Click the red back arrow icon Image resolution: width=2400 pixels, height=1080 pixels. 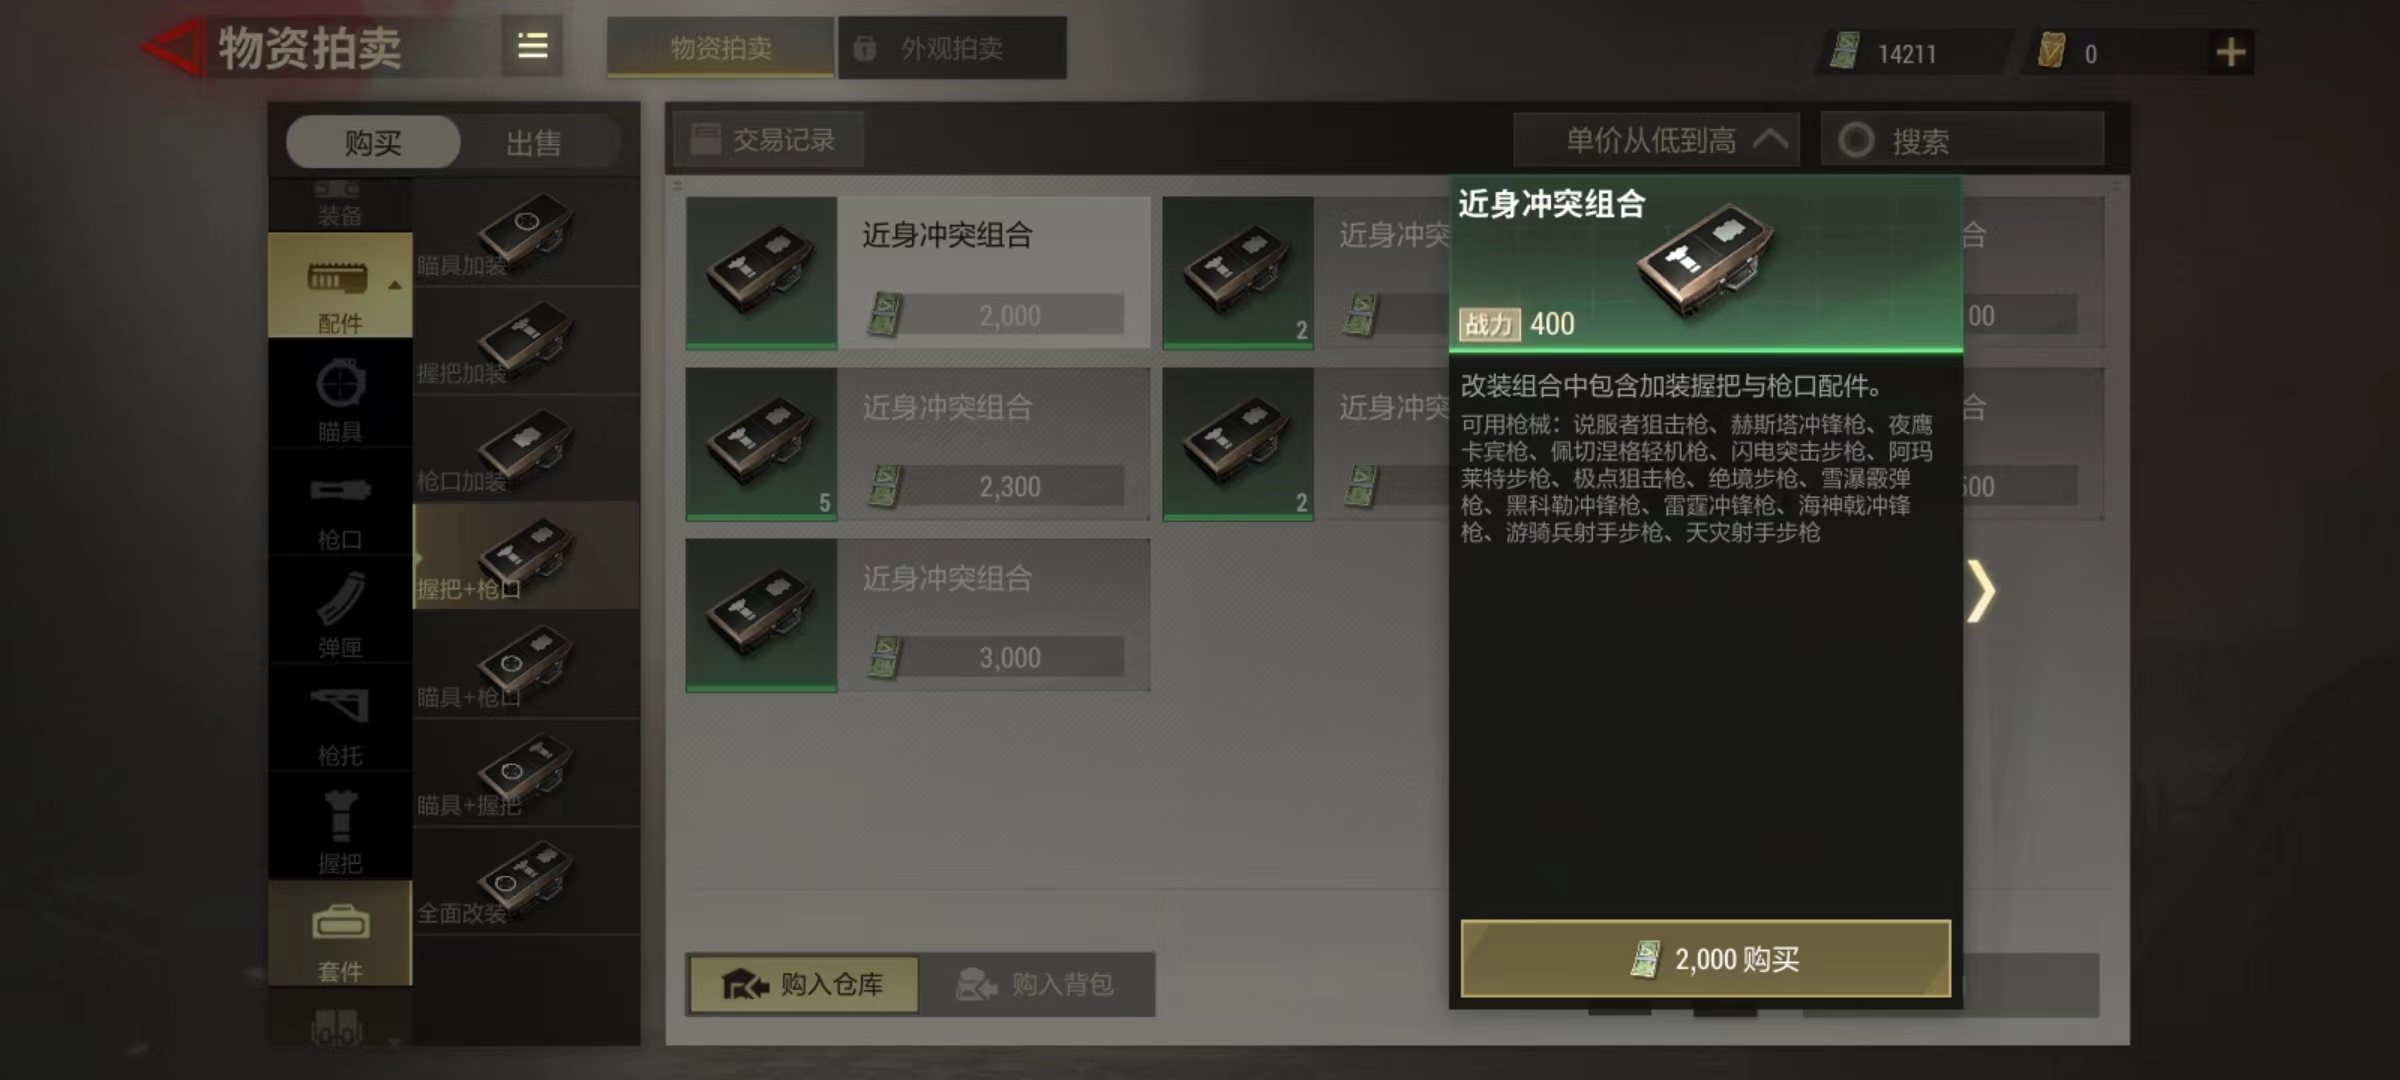pos(173,47)
